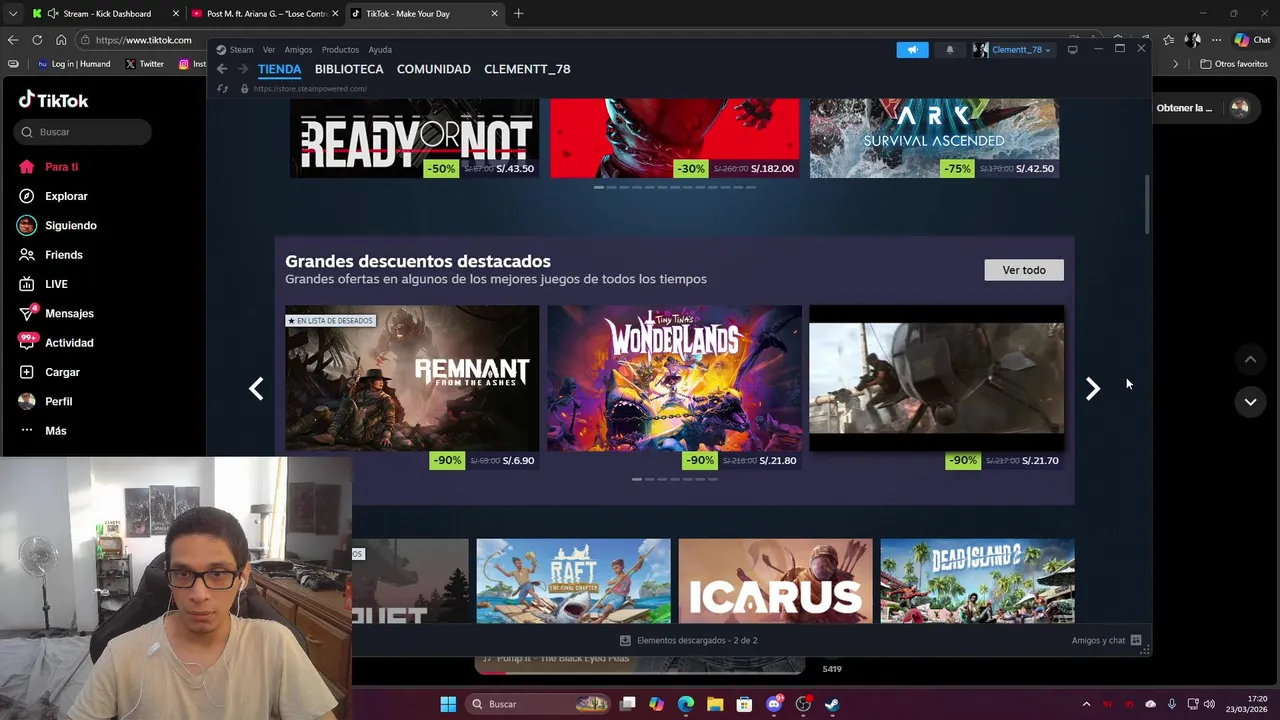Open Otros favoritos bookmarks folder
This screenshot has width=1280, height=720.
pyautogui.click(x=1234, y=64)
